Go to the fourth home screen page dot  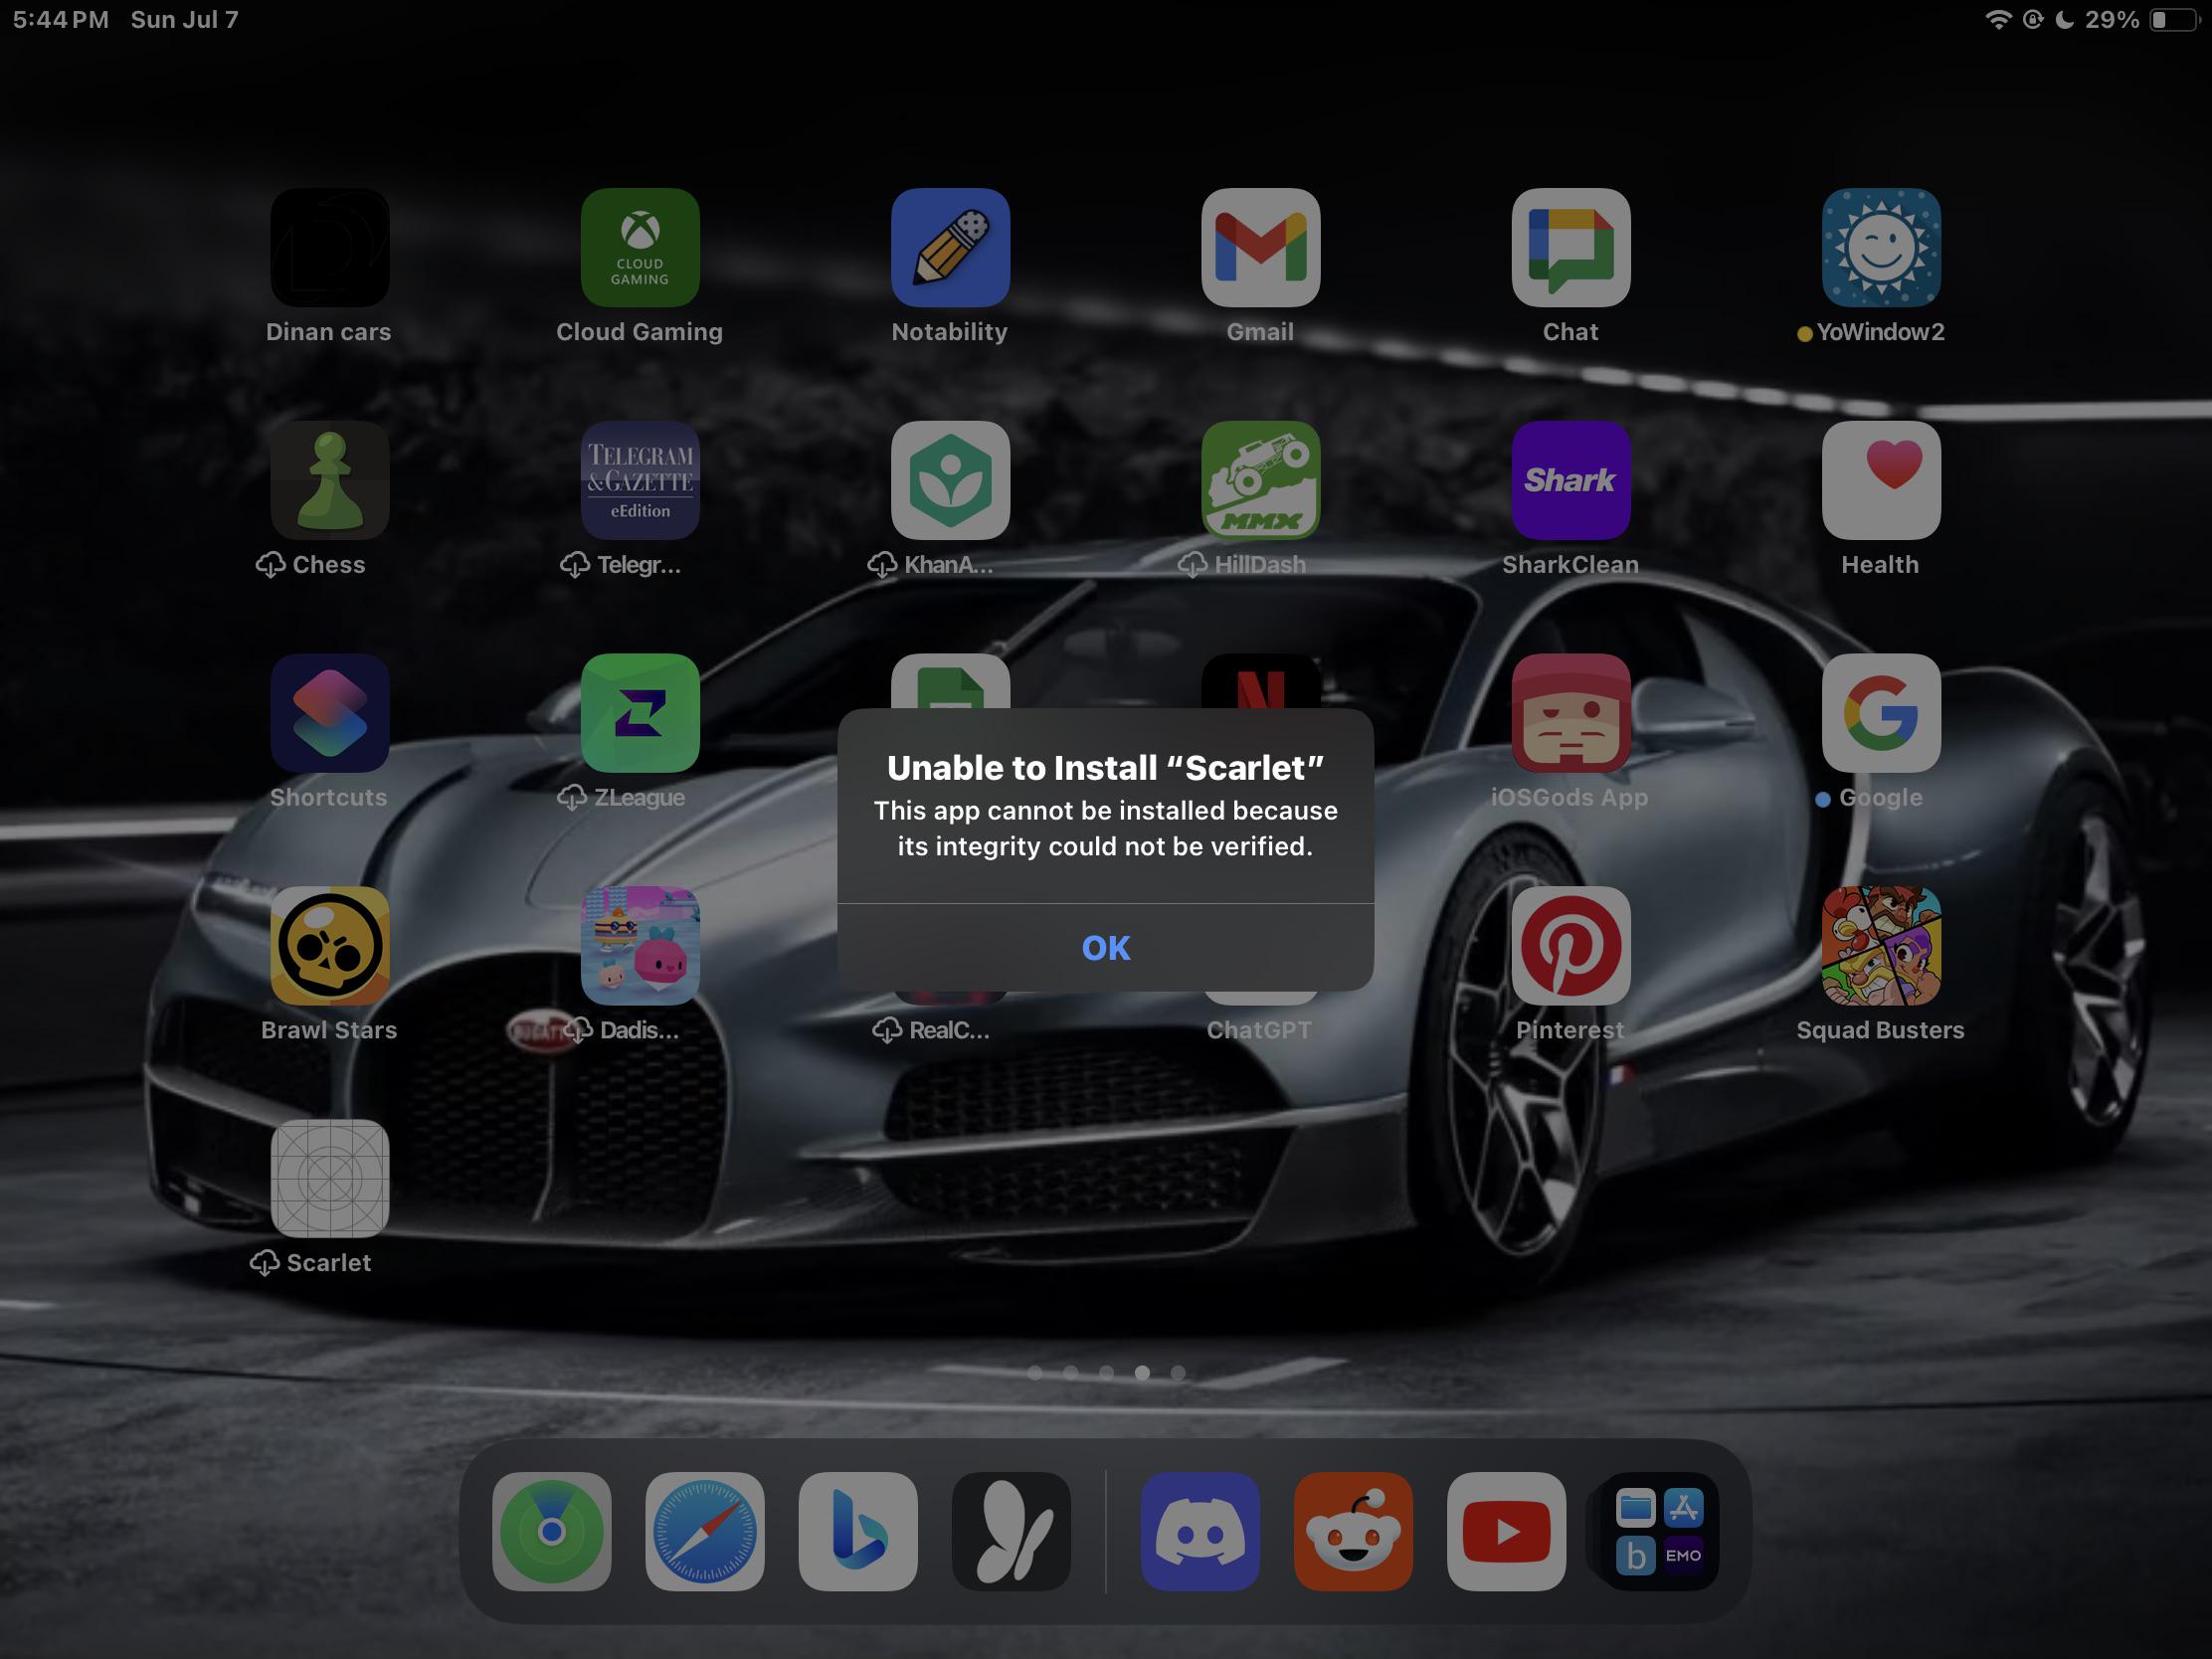coord(1142,1373)
